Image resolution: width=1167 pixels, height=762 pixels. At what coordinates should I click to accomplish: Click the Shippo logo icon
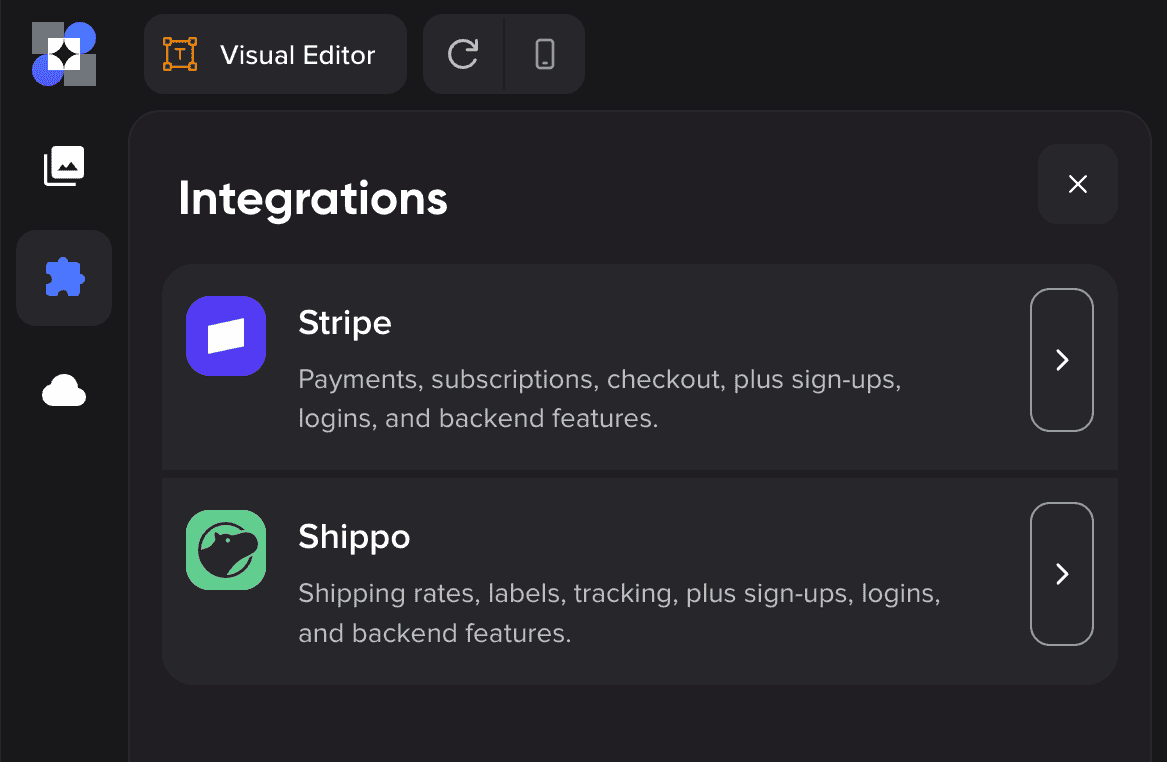tap(226, 550)
